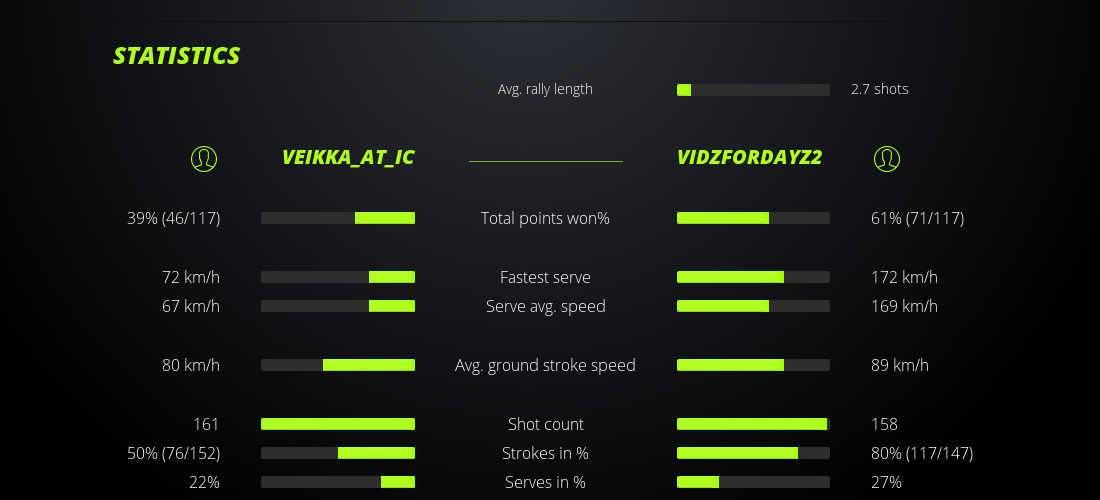The height and width of the screenshot is (500, 1100).
Task: Select player name VEIKKA_AT_IC
Action: point(348,158)
